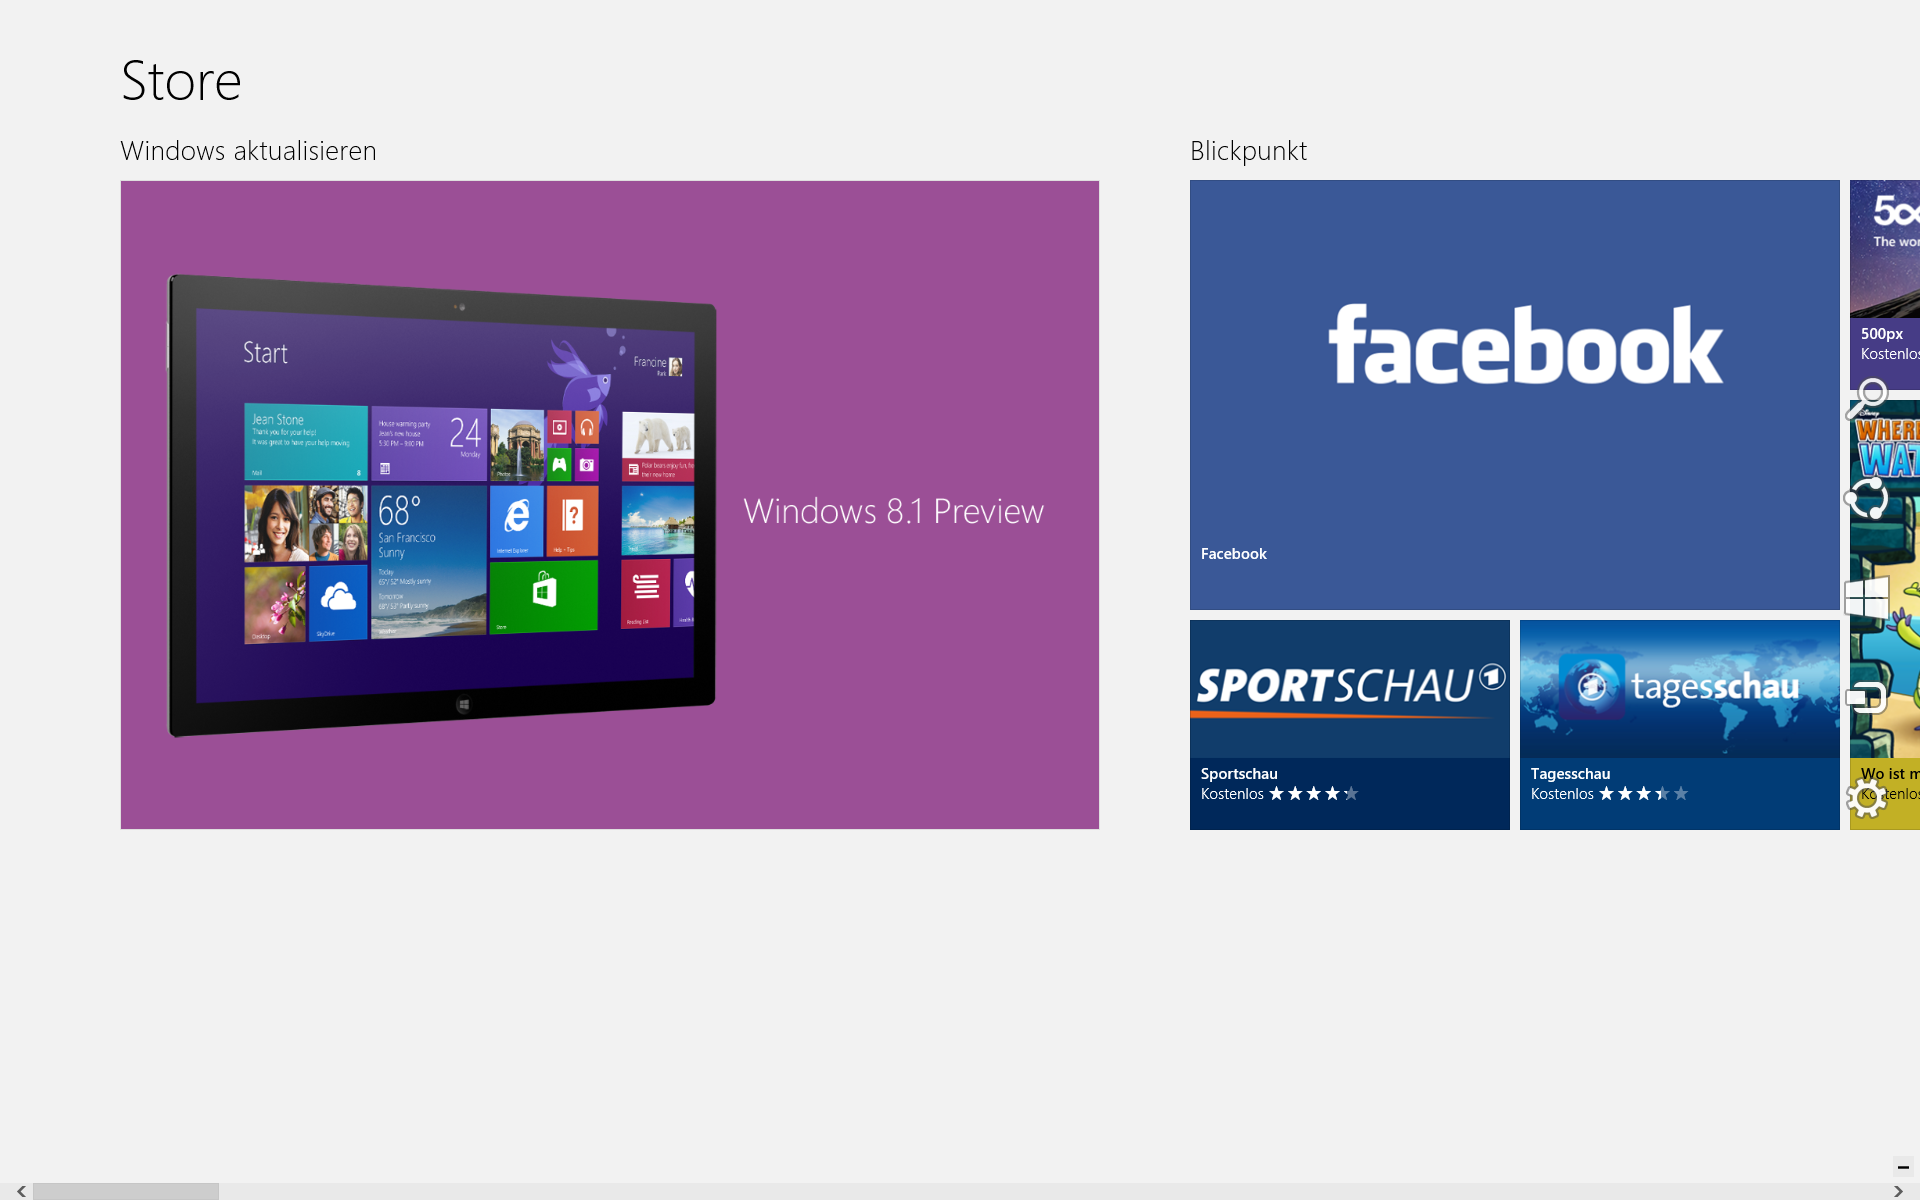Screen dimensions: 1920x1200
Task: Open the Share charm icon
Action: tap(1866, 498)
